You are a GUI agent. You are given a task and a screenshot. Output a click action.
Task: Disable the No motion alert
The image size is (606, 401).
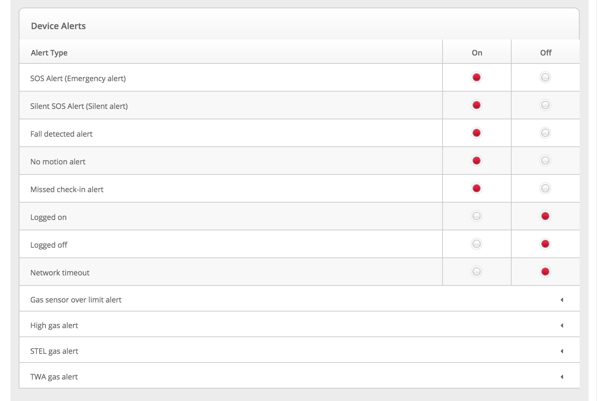545,161
